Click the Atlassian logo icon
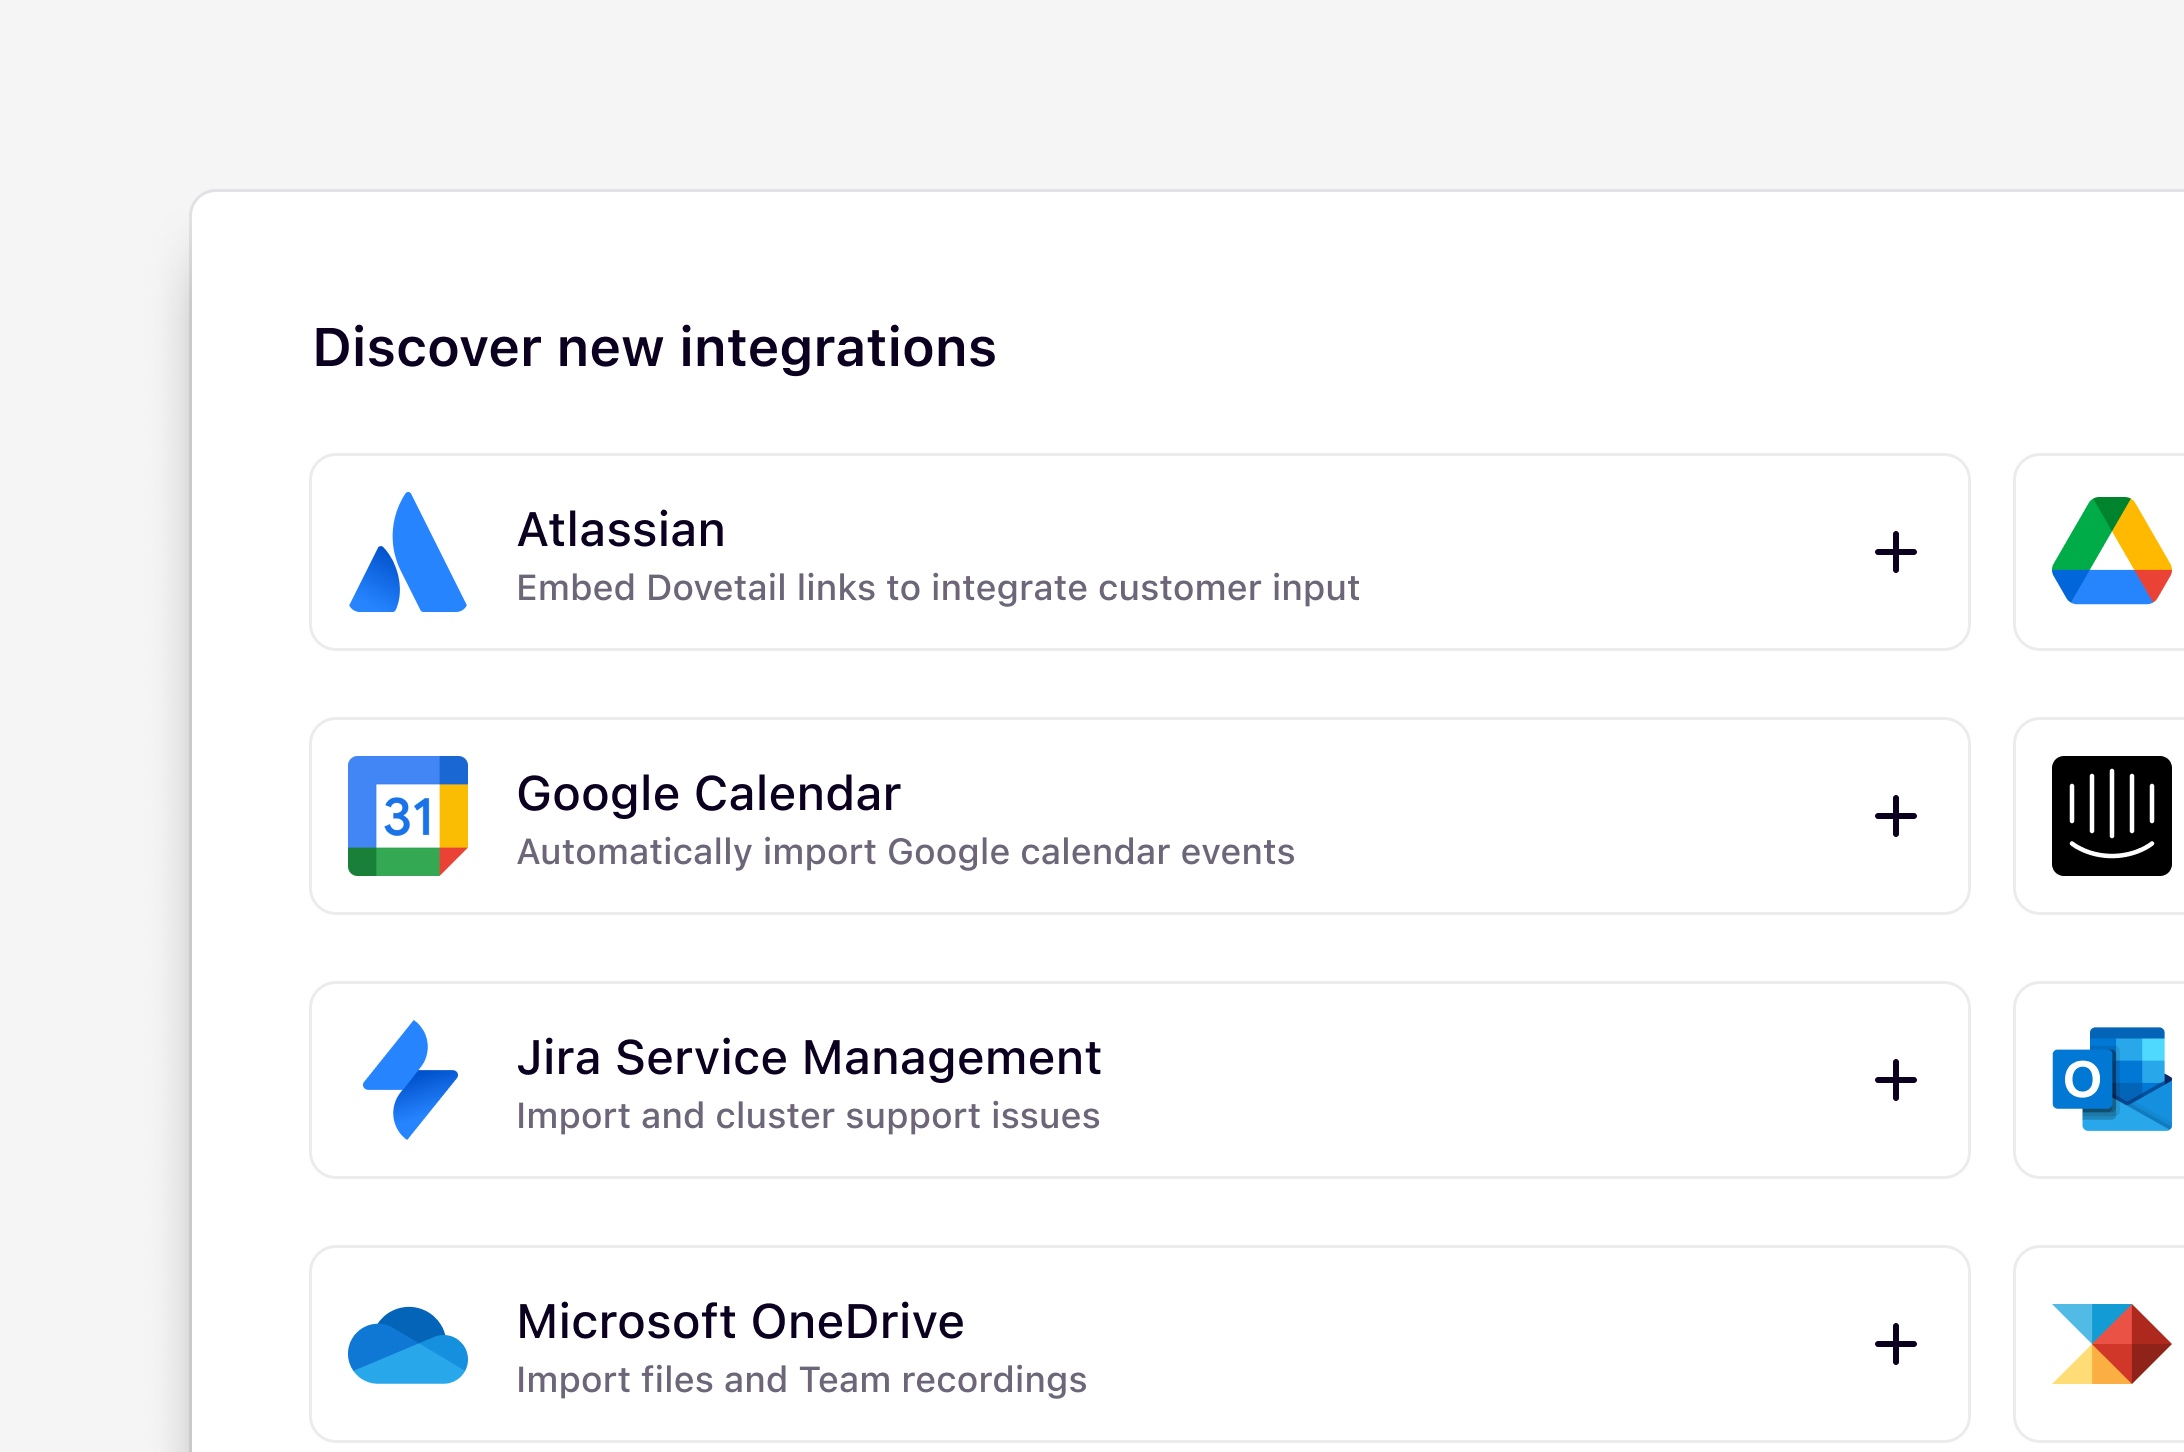The width and height of the screenshot is (2184, 1452). 408,552
